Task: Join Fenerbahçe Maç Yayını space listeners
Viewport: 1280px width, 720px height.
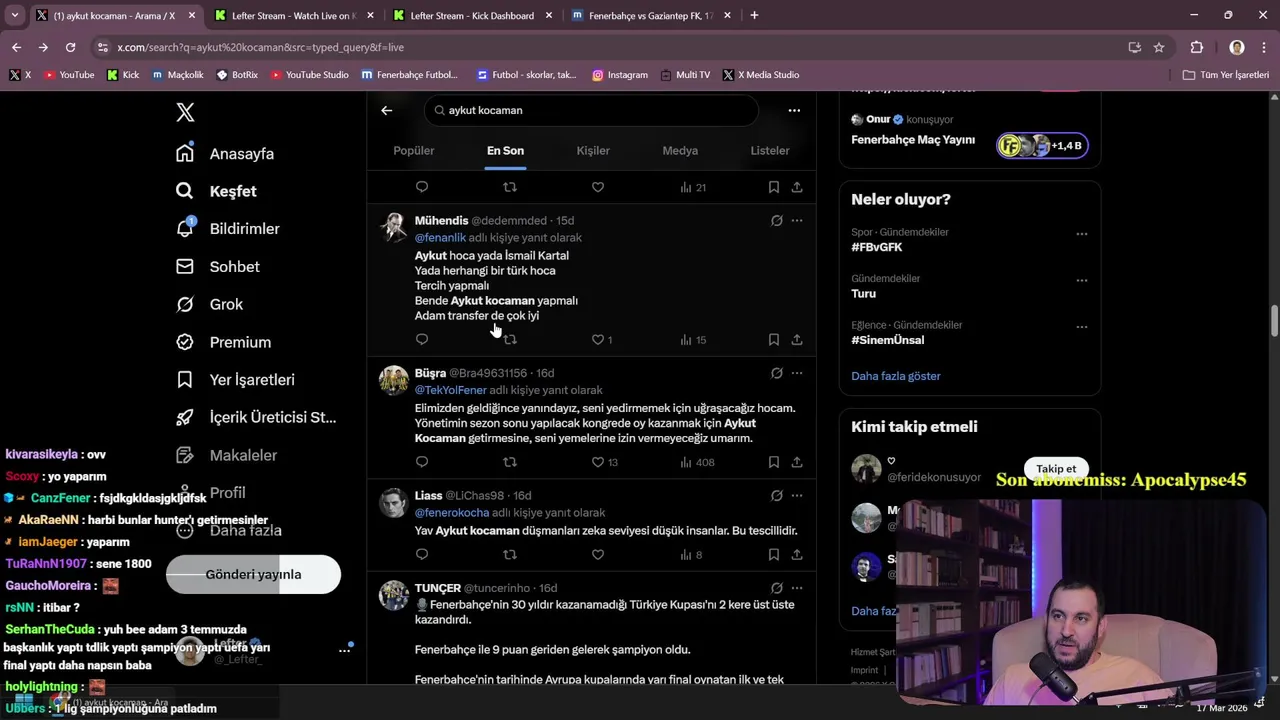Action: [1041, 146]
